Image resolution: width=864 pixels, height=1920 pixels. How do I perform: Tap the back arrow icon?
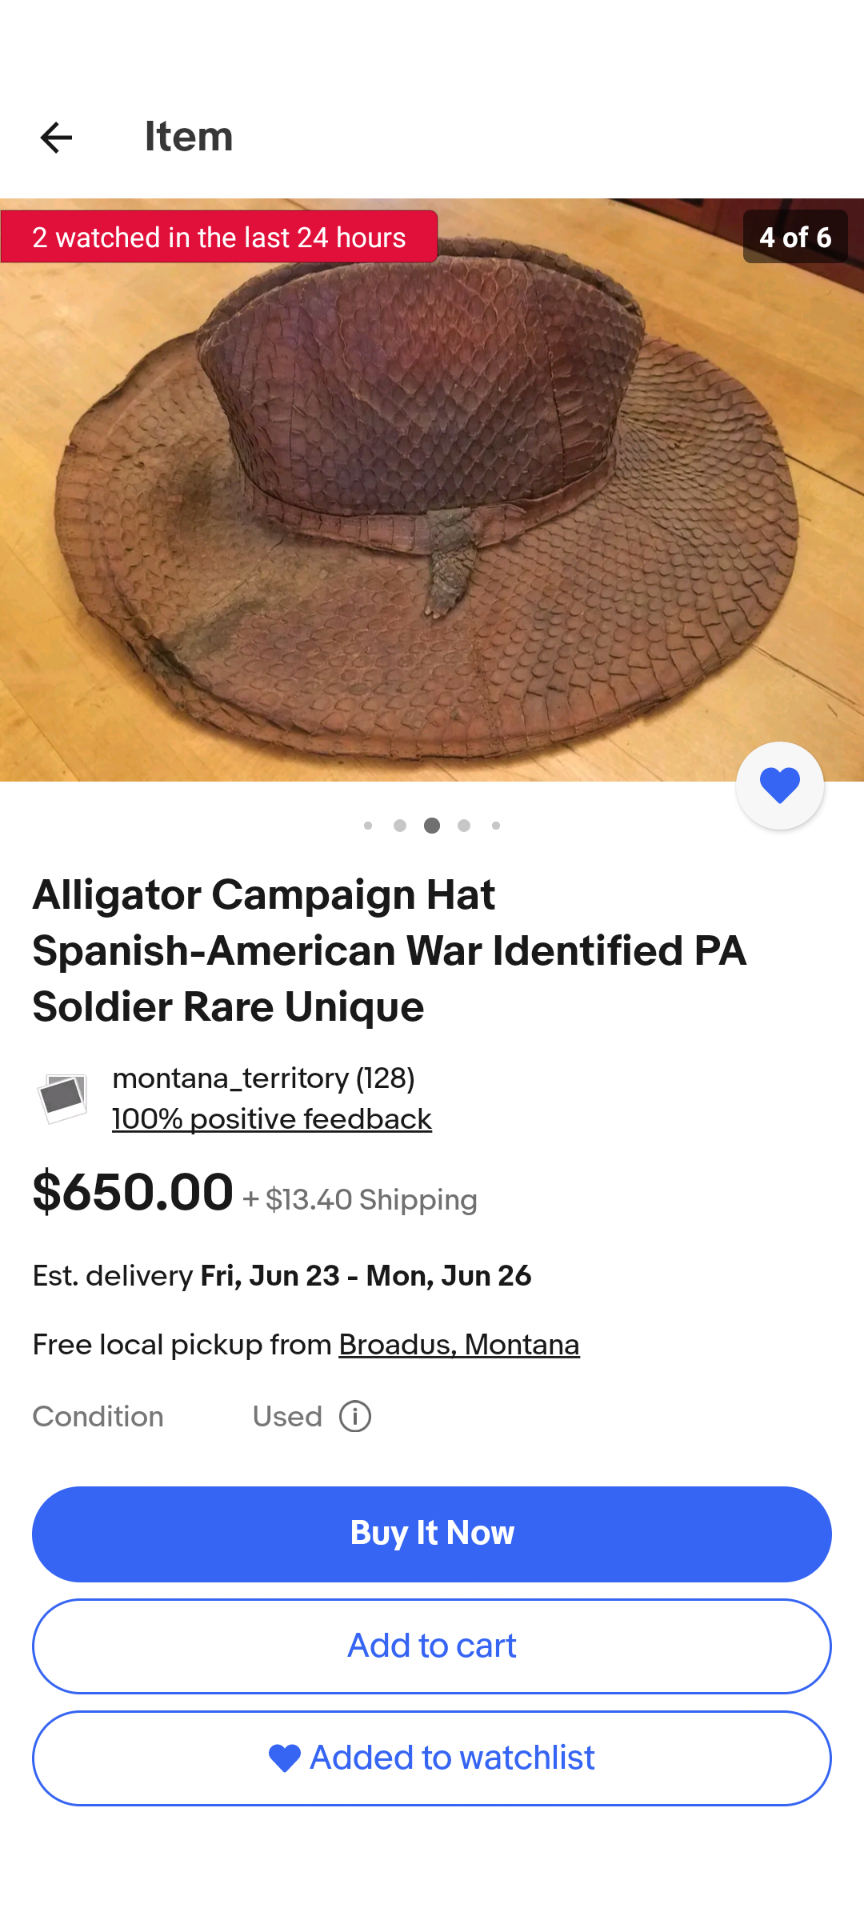[56, 137]
